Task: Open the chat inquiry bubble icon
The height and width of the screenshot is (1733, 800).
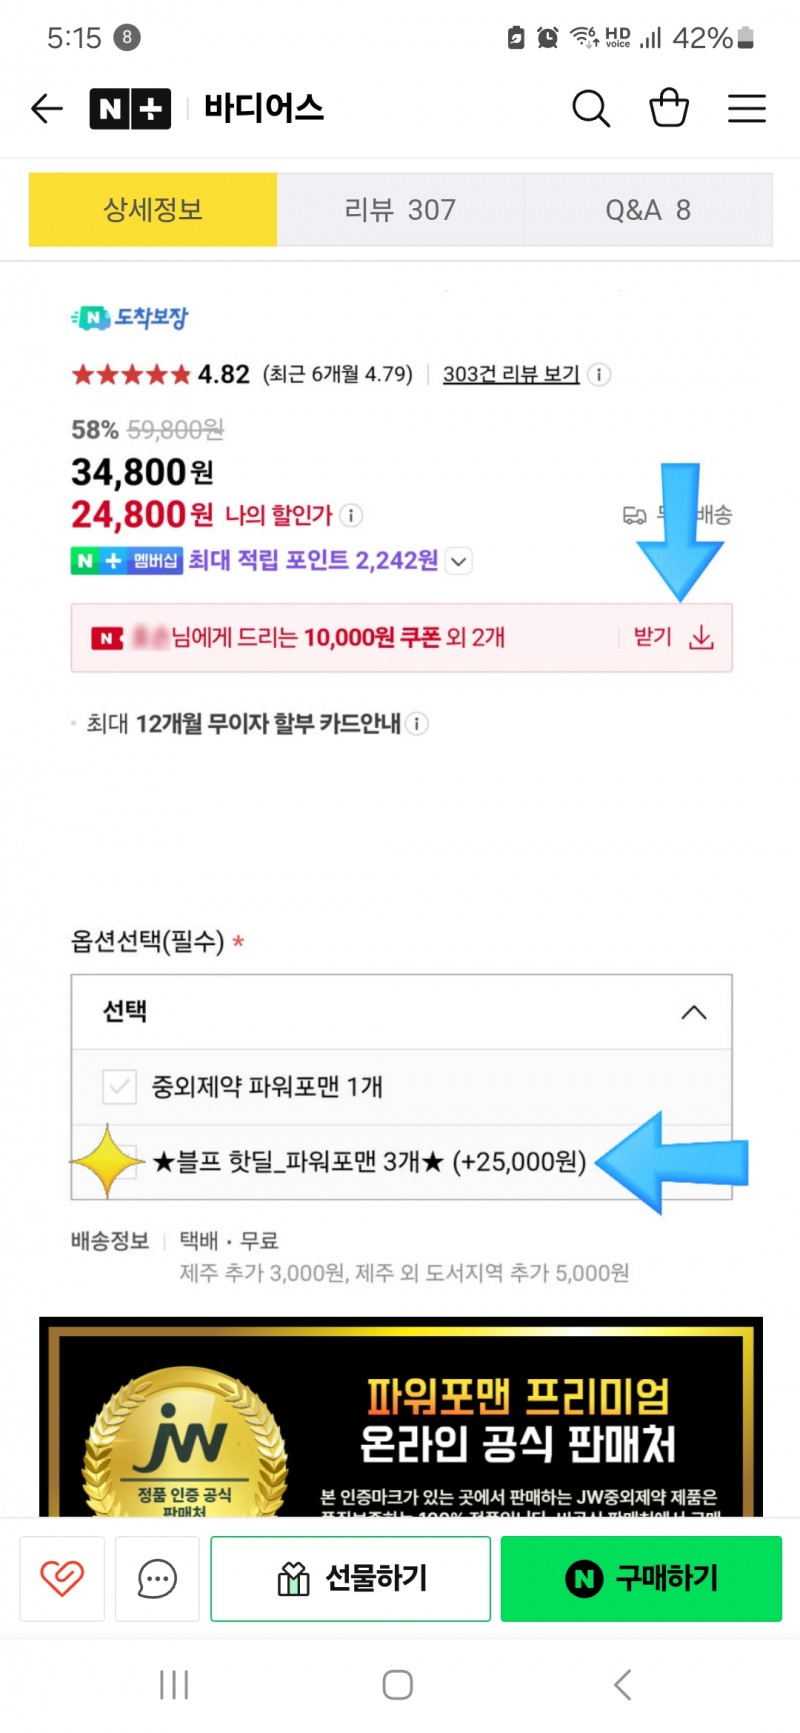Action: (x=157, y=1579)
